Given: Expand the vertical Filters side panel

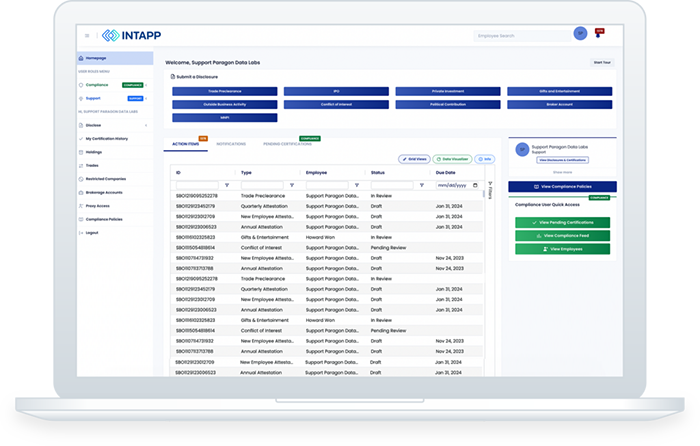Looking at the screenshot, I should tap(490, 190).
